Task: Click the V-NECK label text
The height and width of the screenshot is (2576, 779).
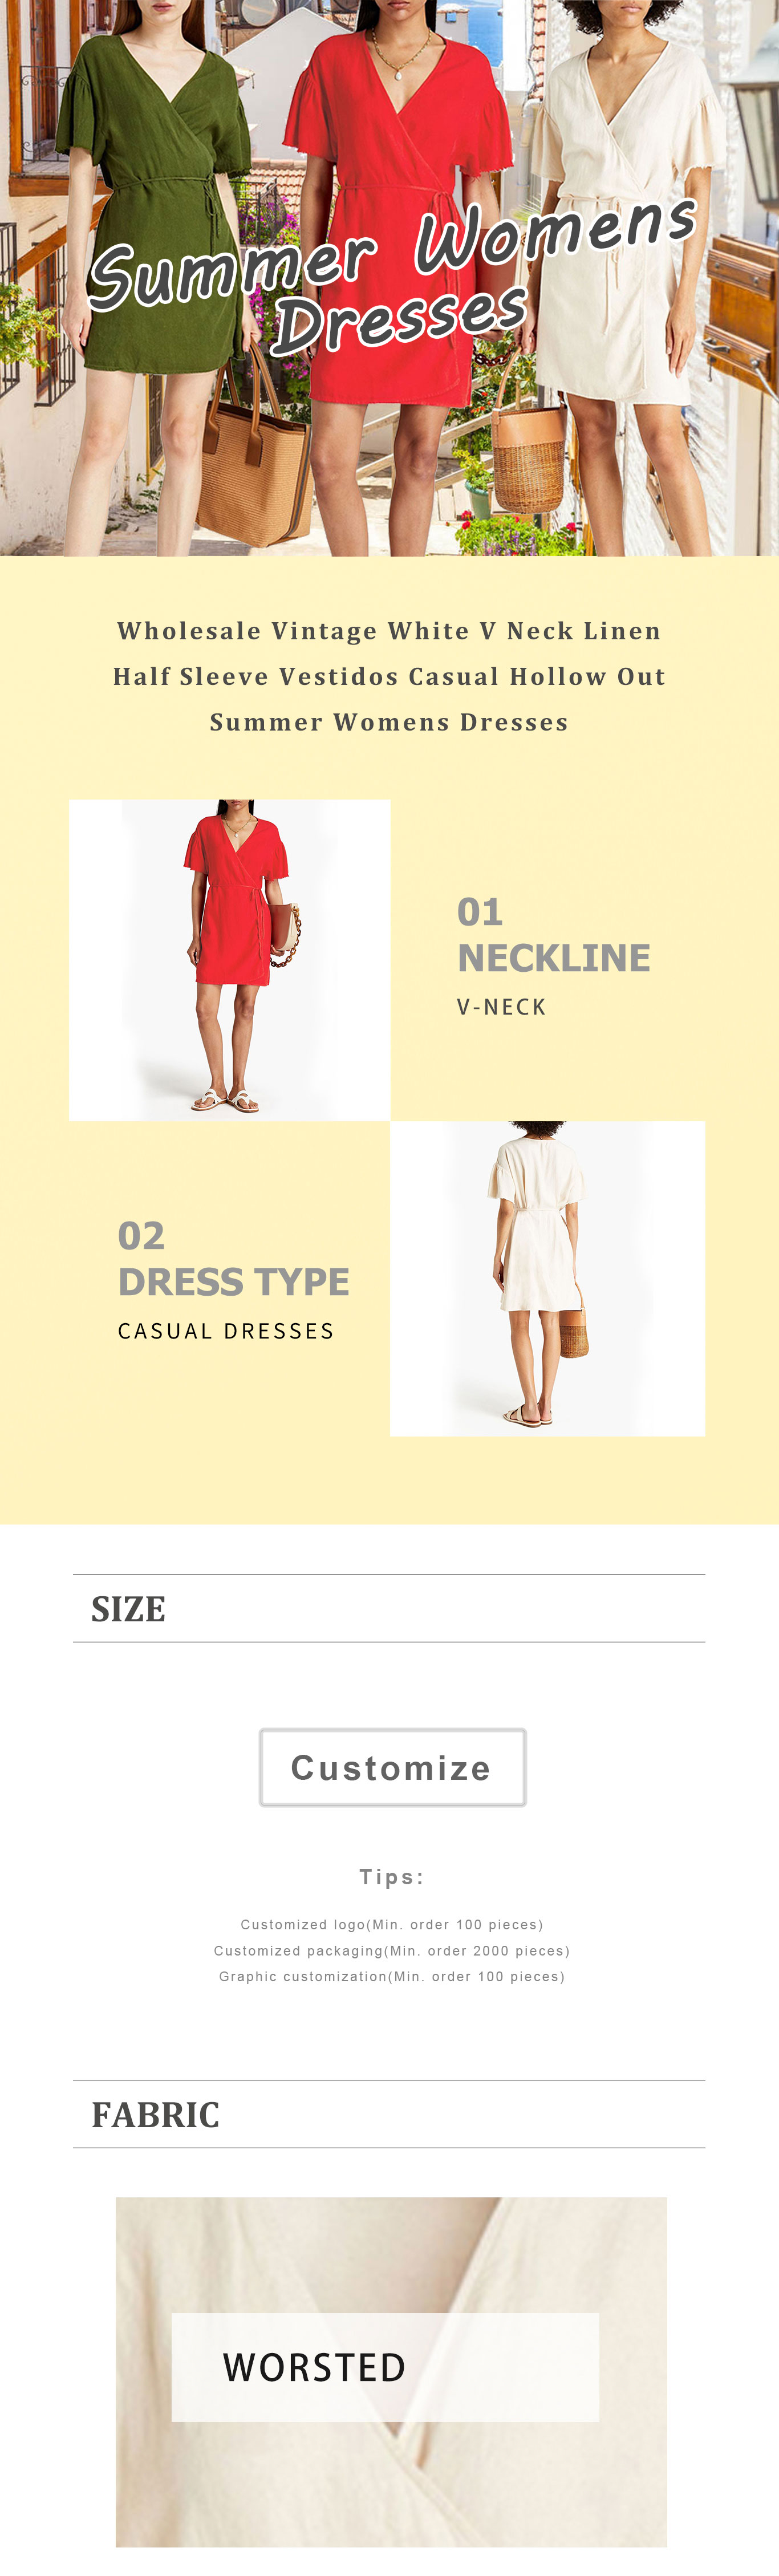Action: click(501, 1007)
